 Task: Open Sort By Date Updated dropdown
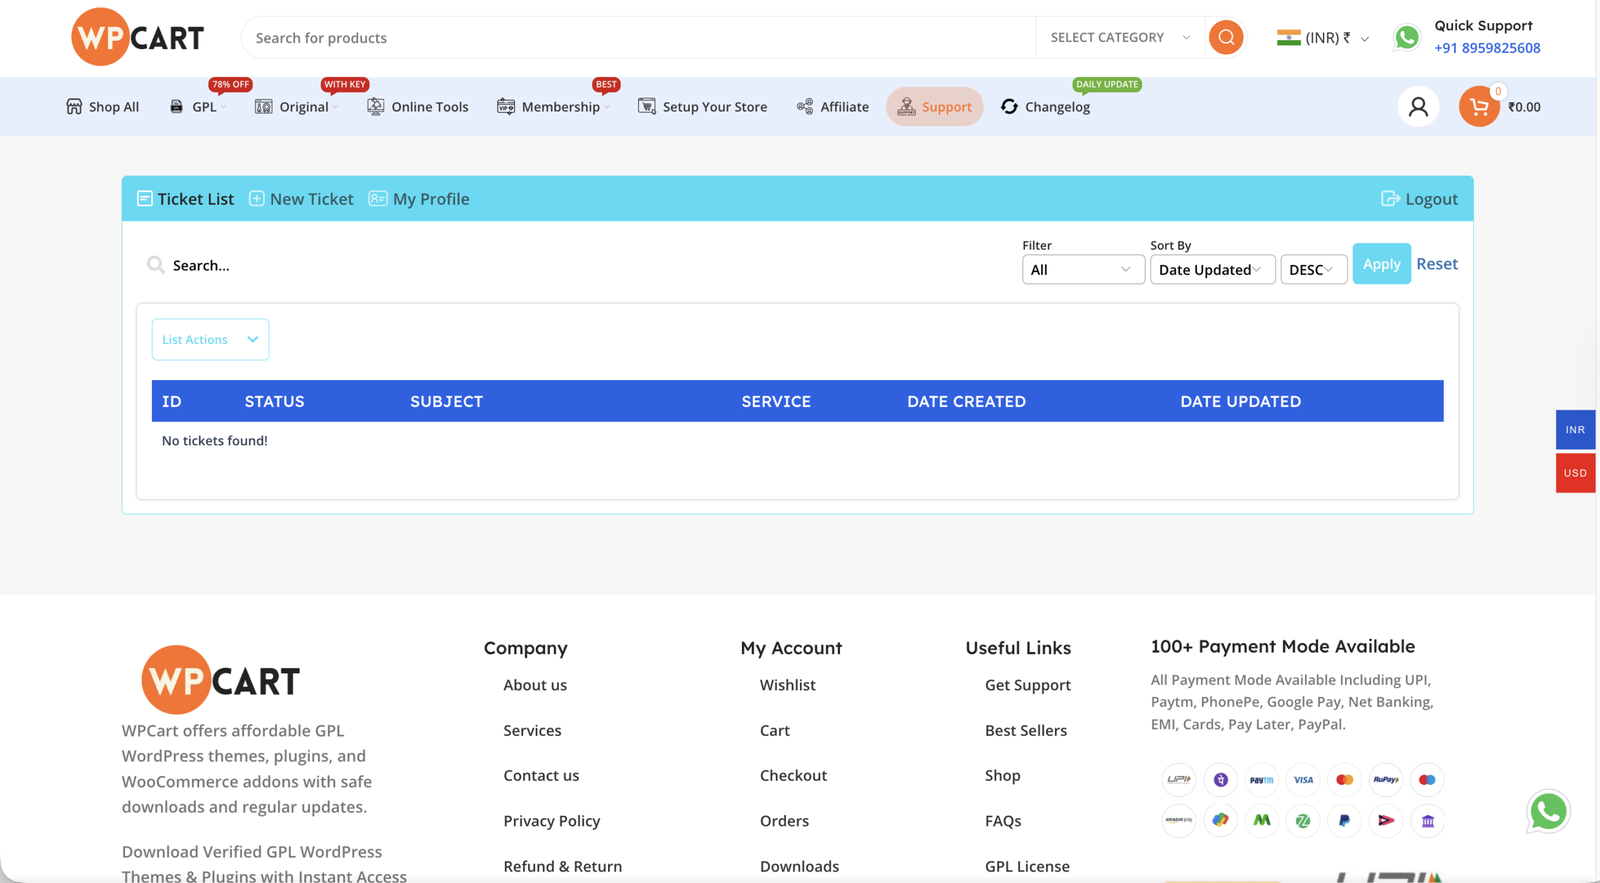tap(1211, 270)
